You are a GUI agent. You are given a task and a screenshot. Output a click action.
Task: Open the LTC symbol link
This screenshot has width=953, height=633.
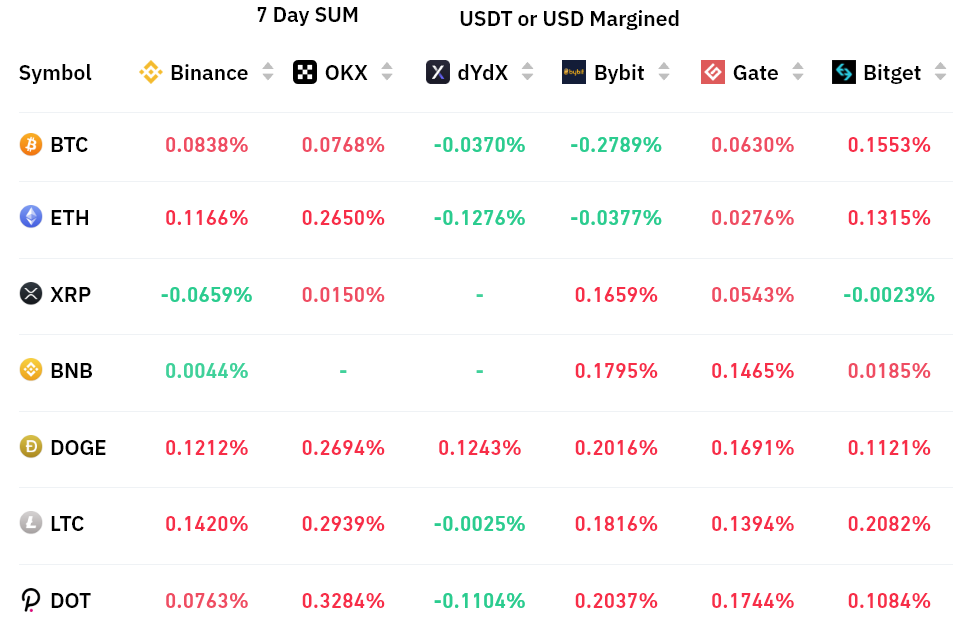(x=67, y=523)
